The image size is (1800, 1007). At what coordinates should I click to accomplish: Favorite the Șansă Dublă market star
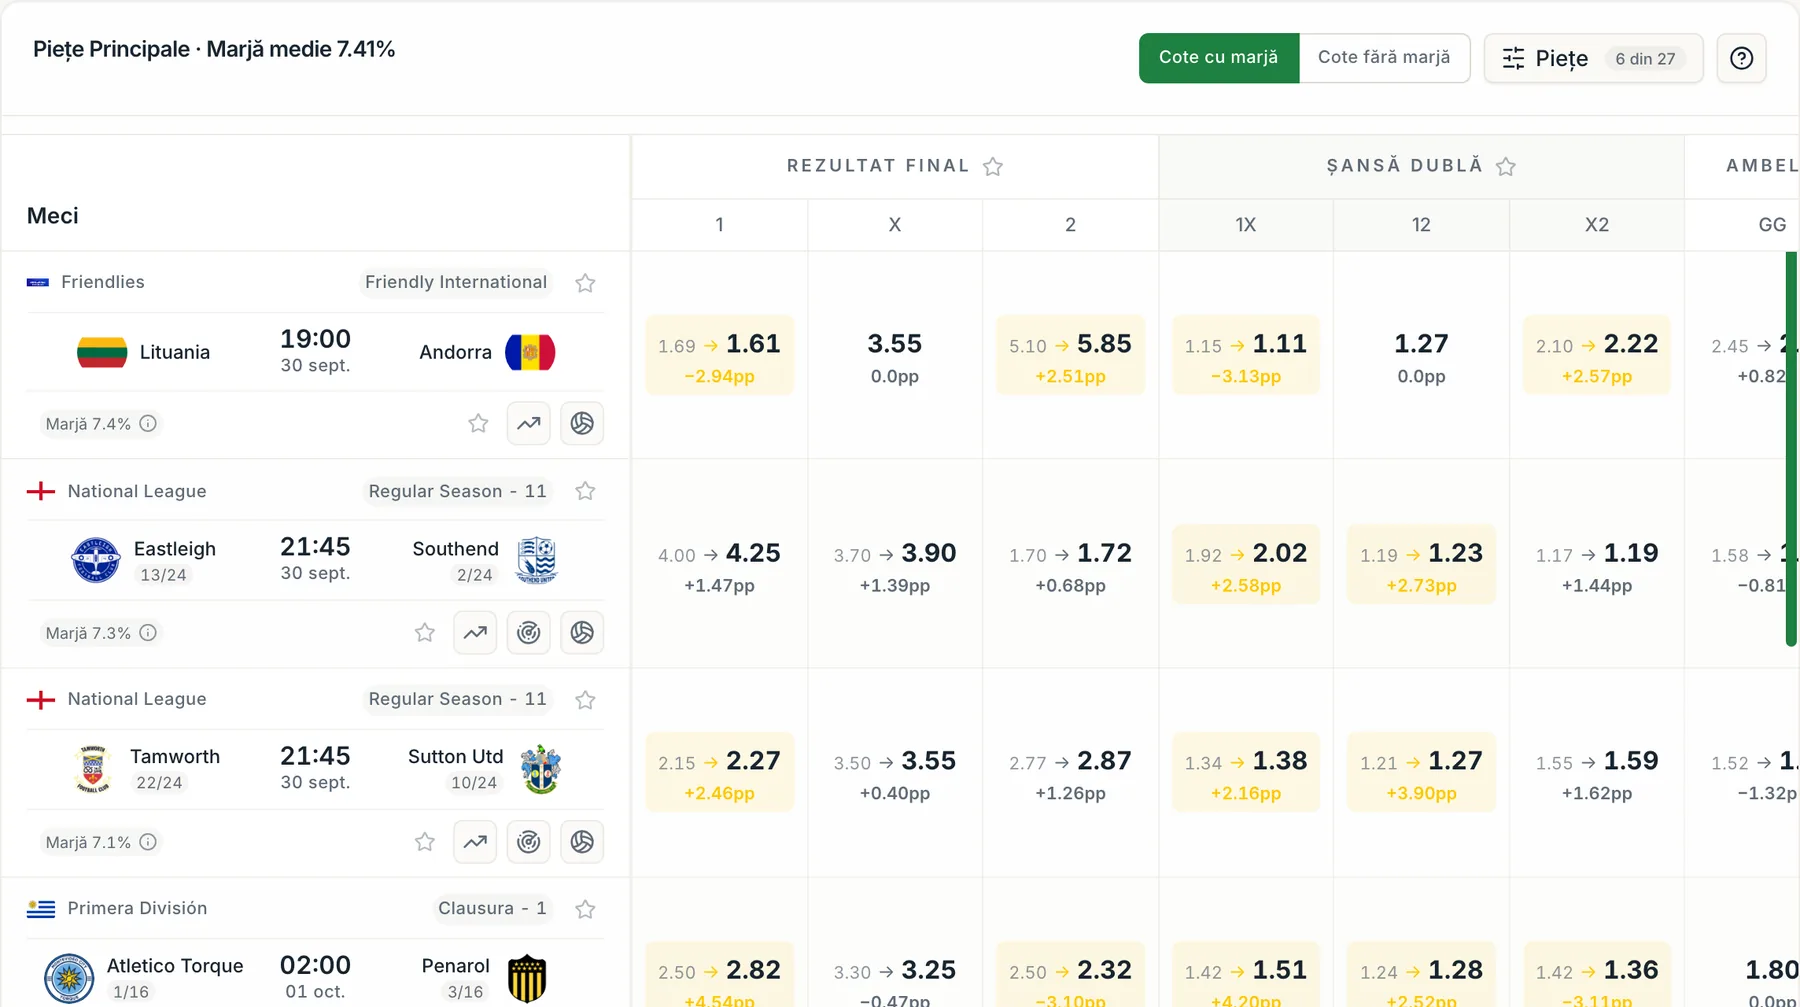pyautogui.click(x=1506, y=166)
